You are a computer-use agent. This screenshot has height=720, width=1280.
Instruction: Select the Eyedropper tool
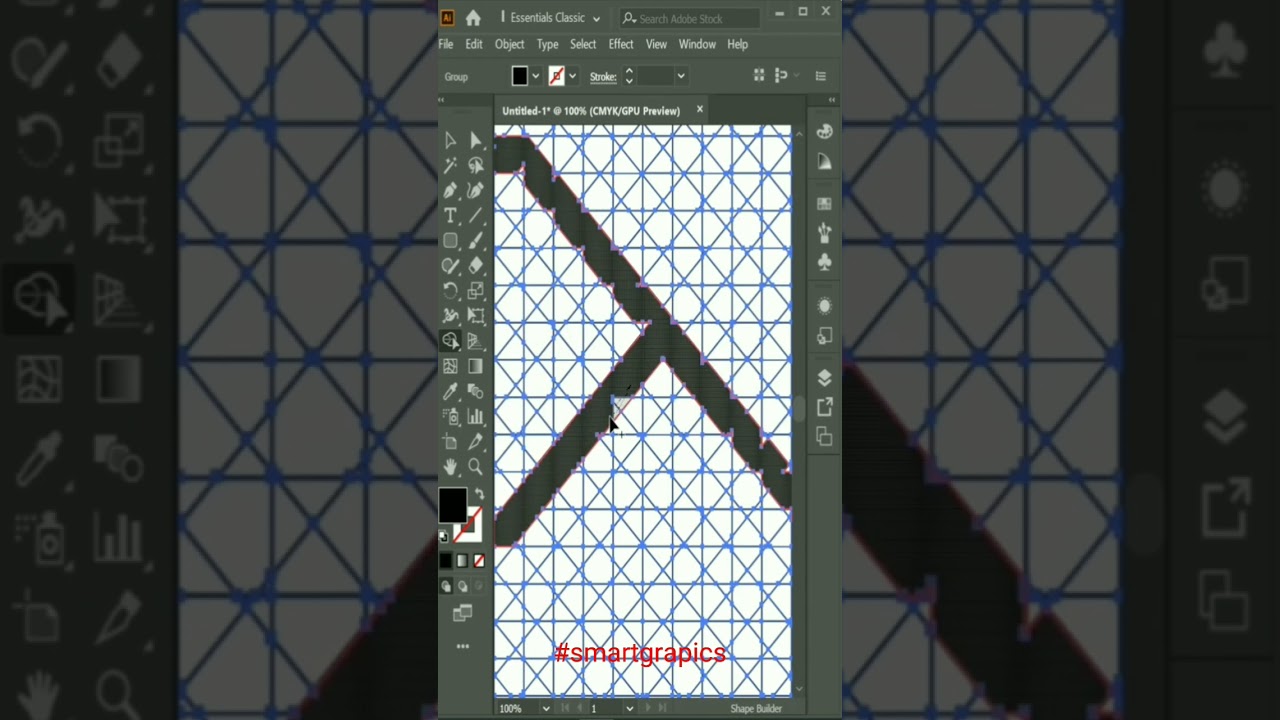(450, 392)
